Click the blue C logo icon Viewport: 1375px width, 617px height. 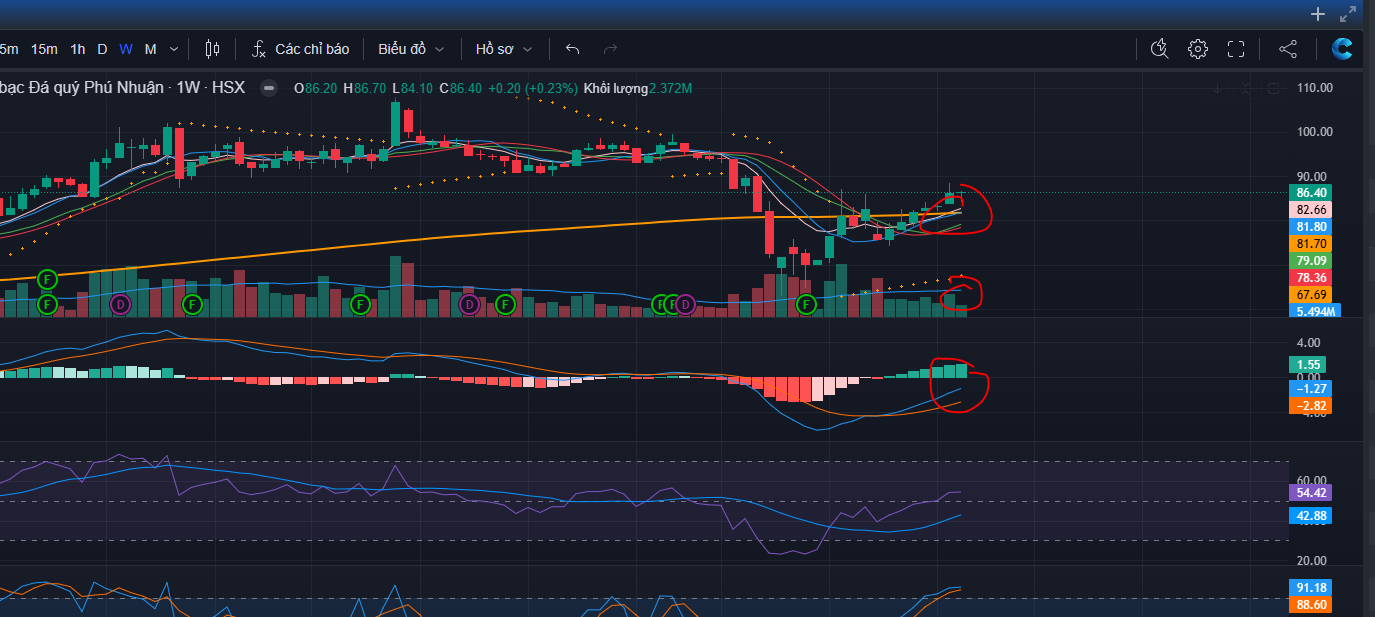(1342, 48)
